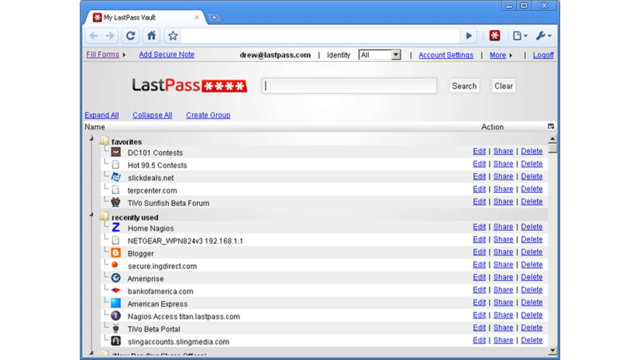Open the page menu icon
The width and height of the screenshot is (640, 360).
[520, 36]
